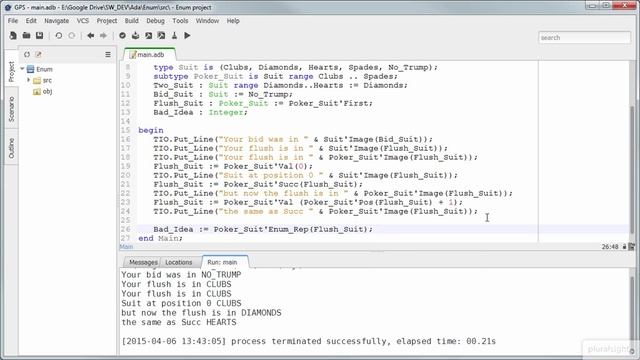Screen dimensions: 640x360
Task: Click the 26:48 cursor position indicator
Action: 610,247
